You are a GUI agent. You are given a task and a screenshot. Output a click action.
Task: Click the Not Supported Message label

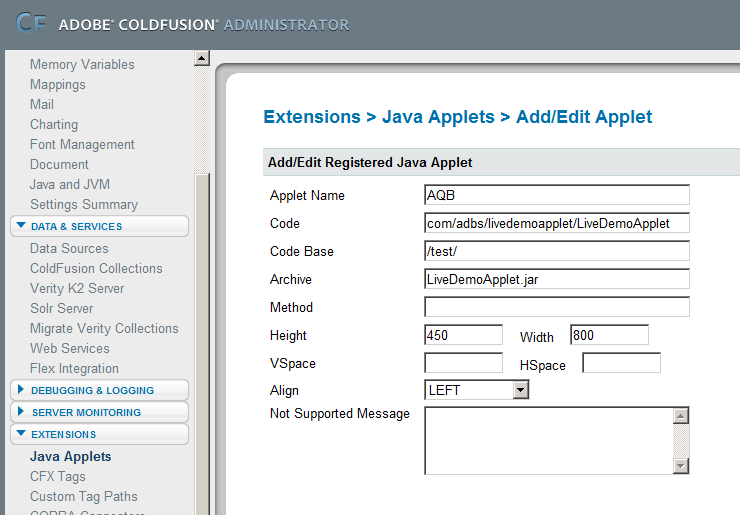[x=340, y=414]
